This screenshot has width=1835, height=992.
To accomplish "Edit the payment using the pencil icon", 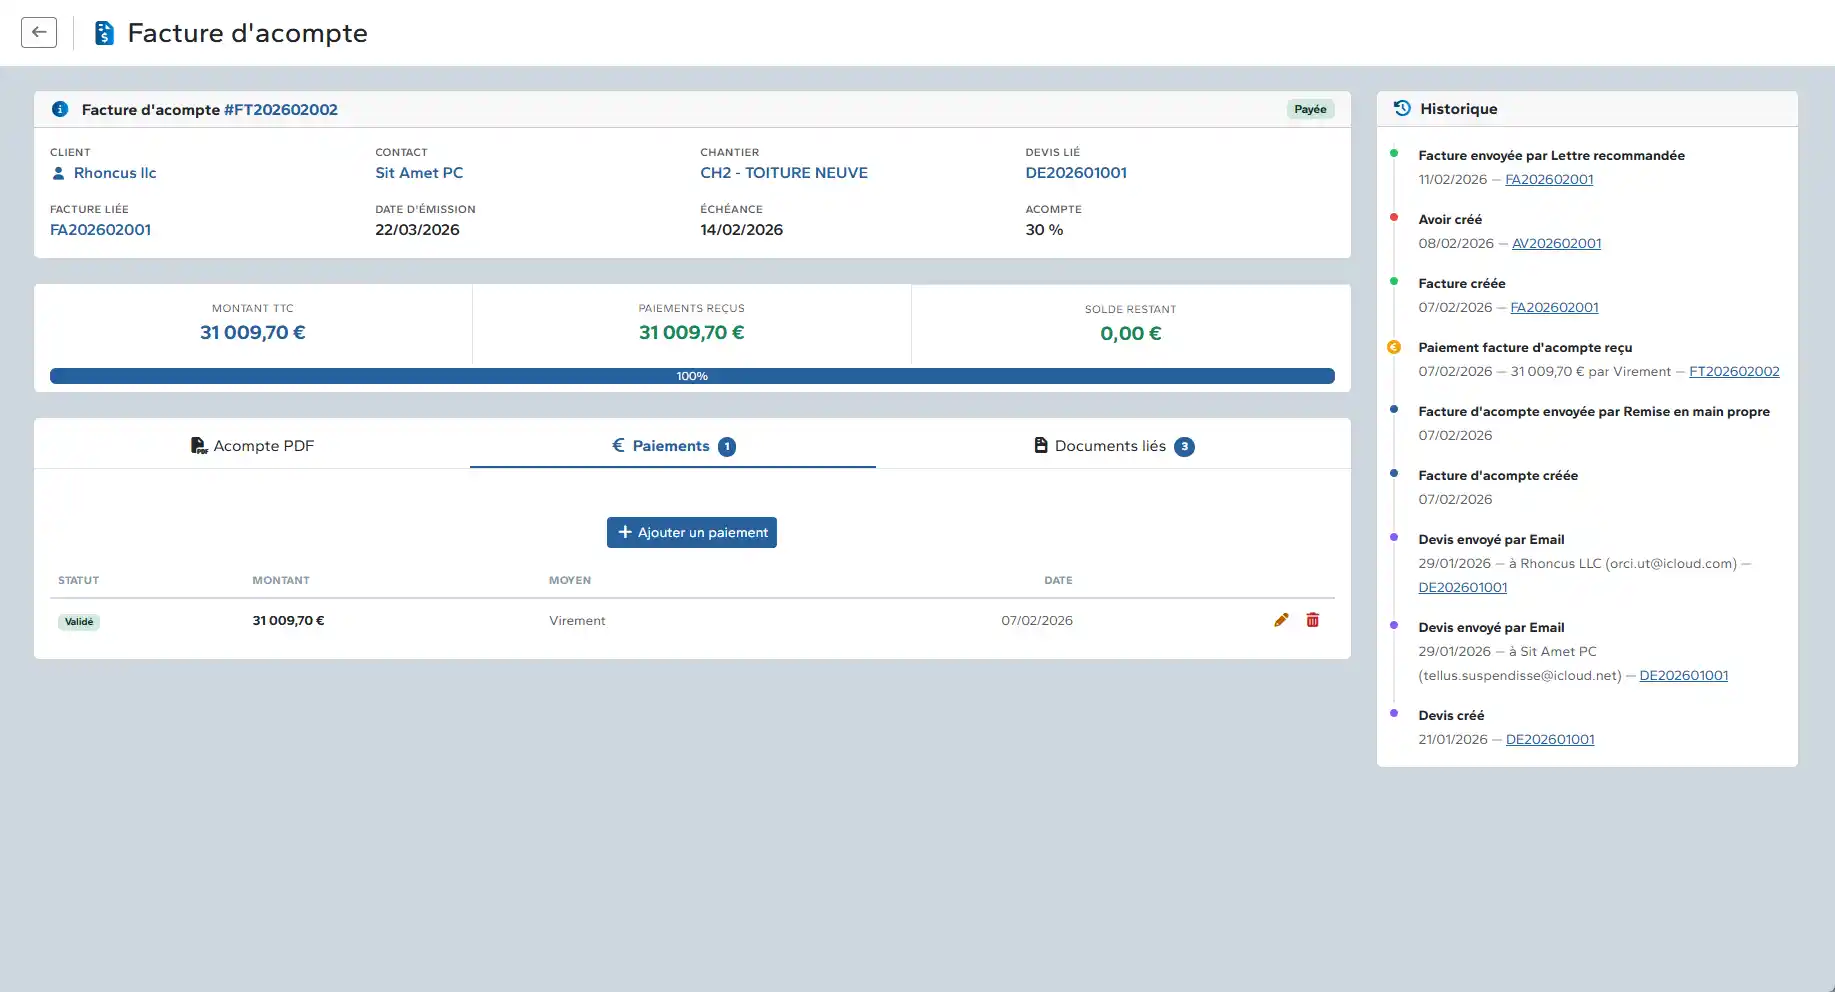I will (1281, 620).
